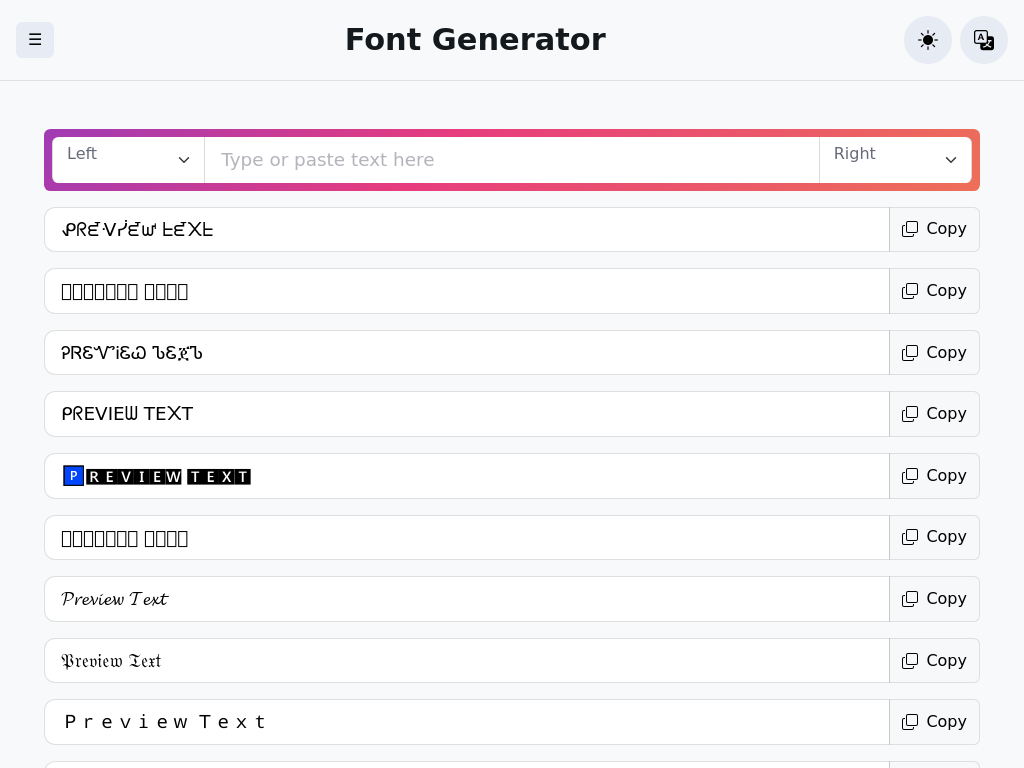Open the hamburger menu

click(35, 40)
